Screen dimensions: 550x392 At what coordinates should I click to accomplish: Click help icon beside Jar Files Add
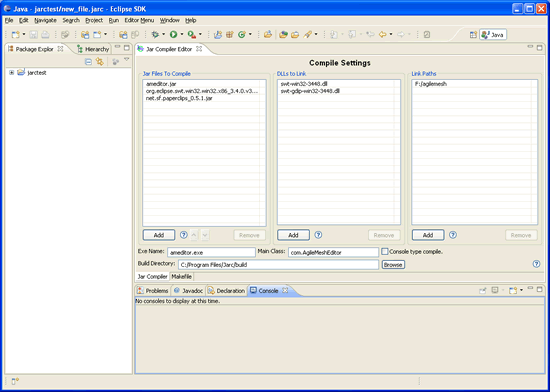184,235
